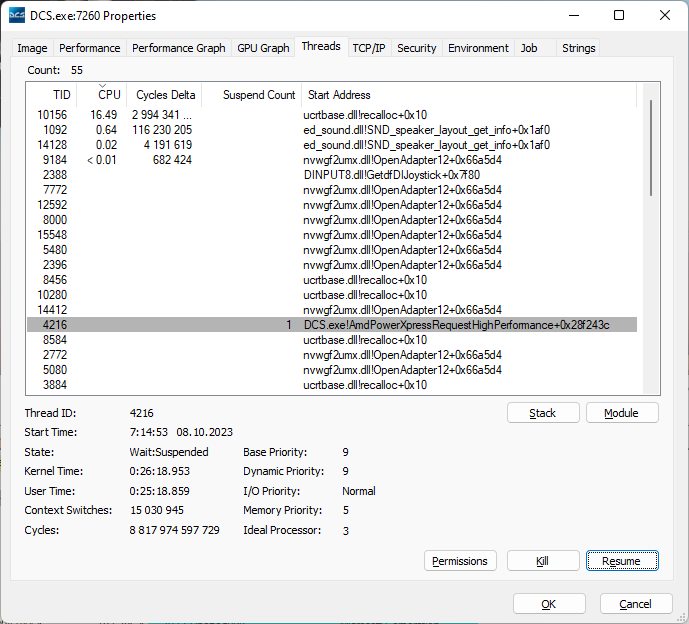Select thread row with TID 8456
Screen dimensions: 689x624
(332, 280)
